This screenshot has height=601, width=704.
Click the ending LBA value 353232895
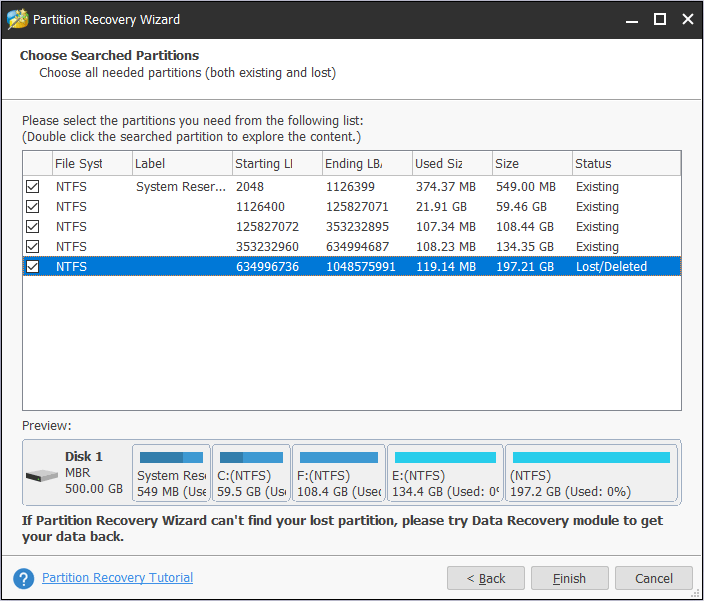coord(357,227)
